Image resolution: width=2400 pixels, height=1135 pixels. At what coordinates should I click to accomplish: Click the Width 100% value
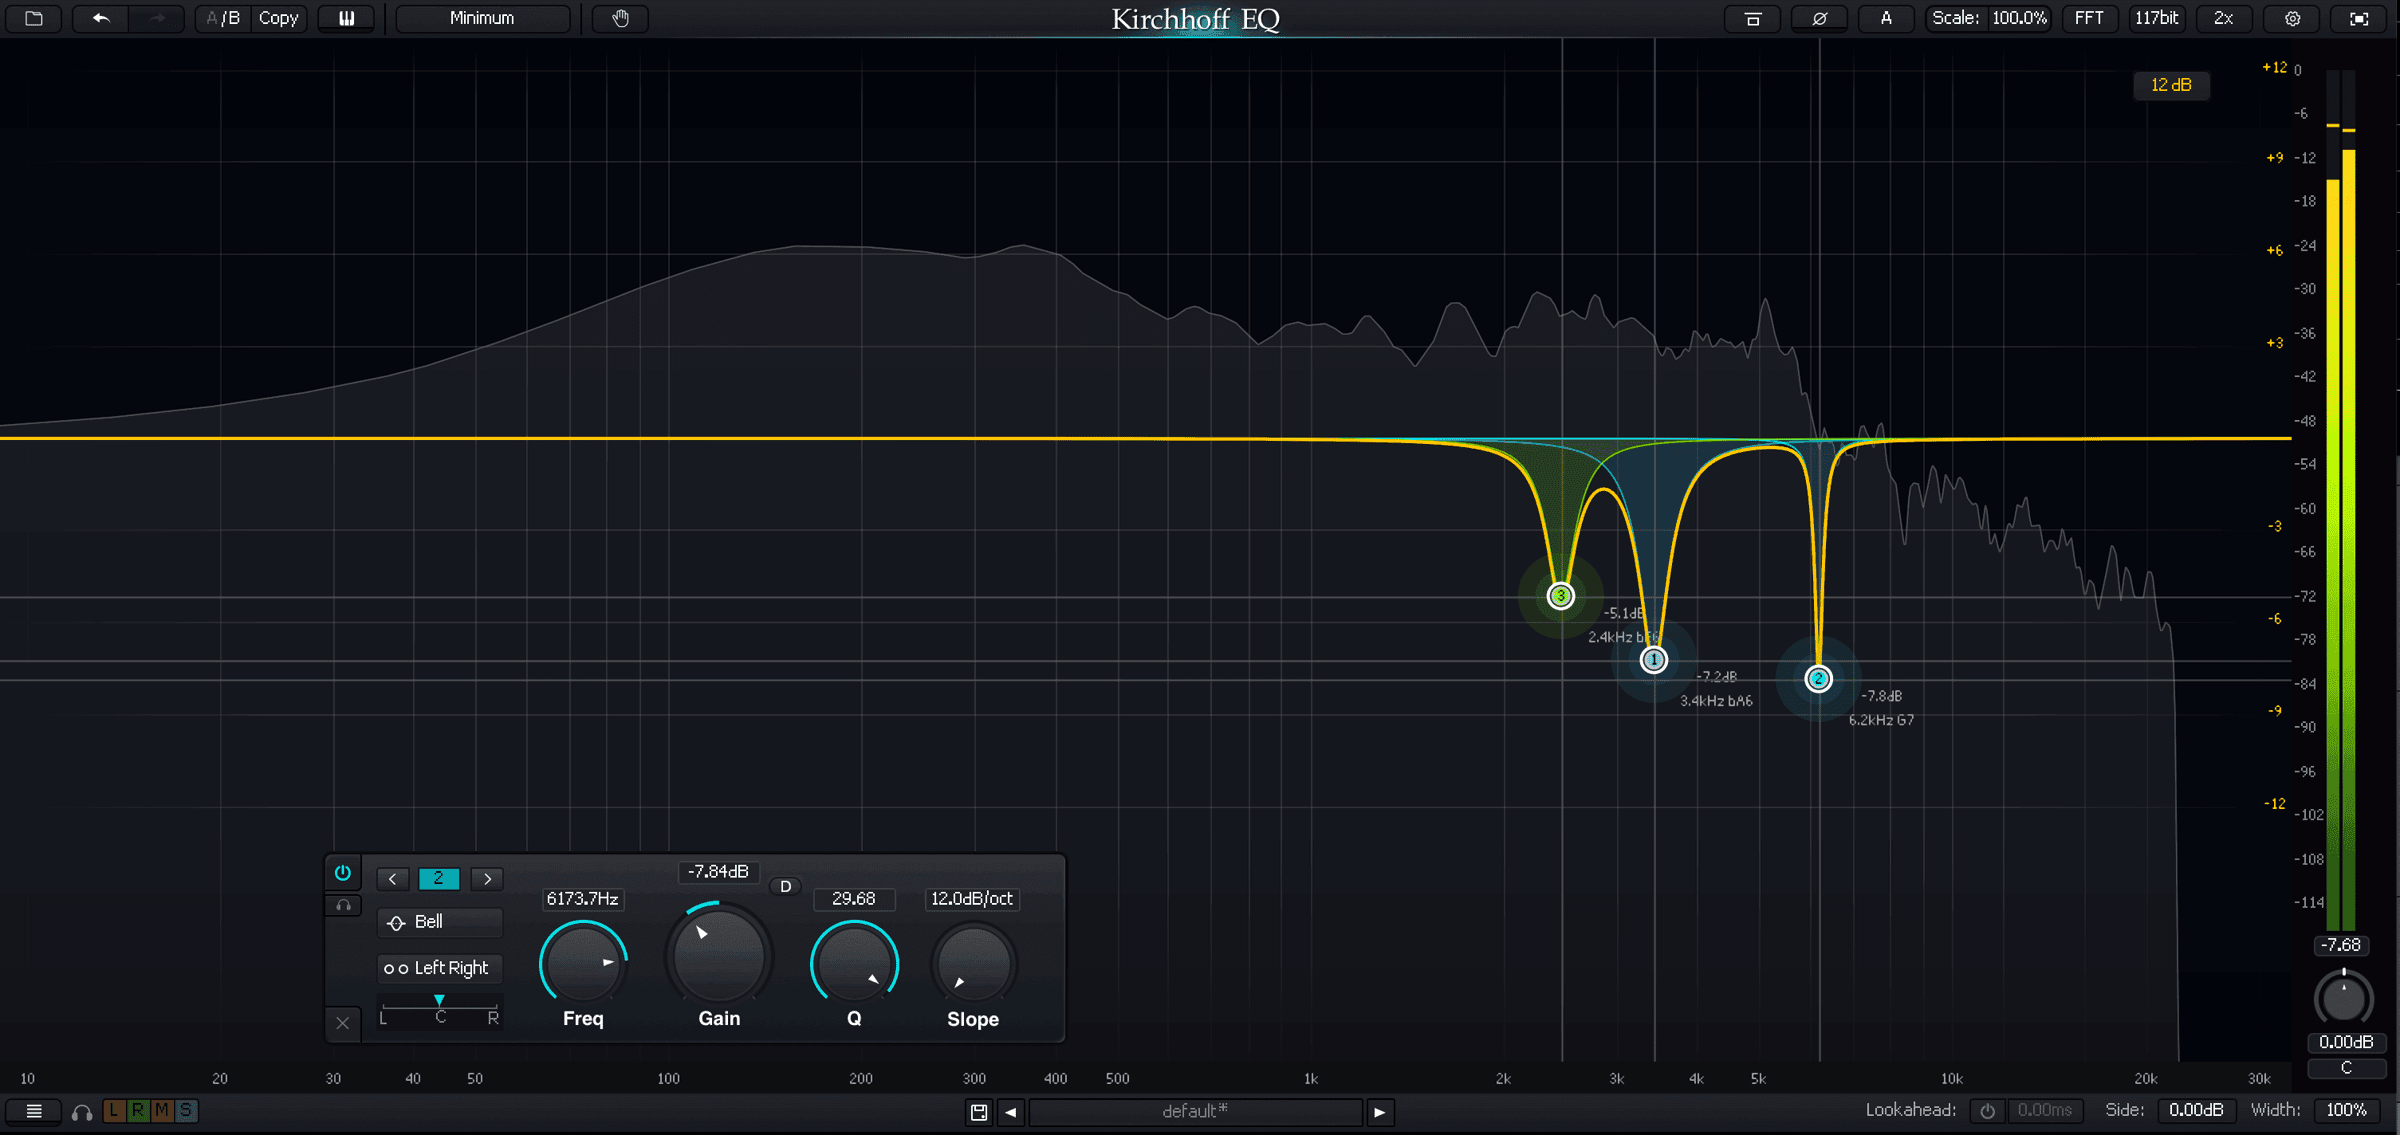point(2347,1111)
